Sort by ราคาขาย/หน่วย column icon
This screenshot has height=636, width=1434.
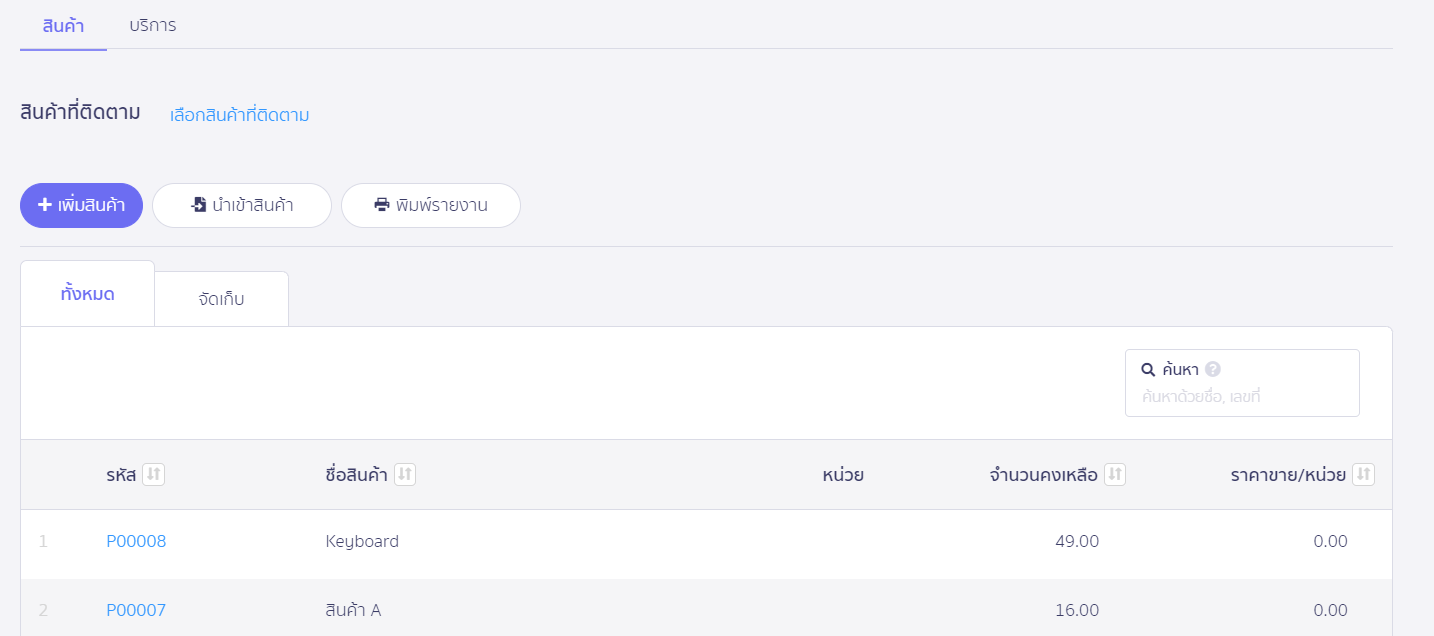click(1363, 475)
